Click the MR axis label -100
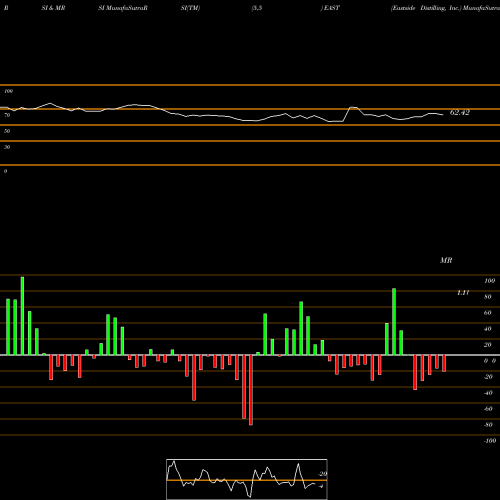The width and height of the screenshot is (500, 500). [x=489, y=441]
